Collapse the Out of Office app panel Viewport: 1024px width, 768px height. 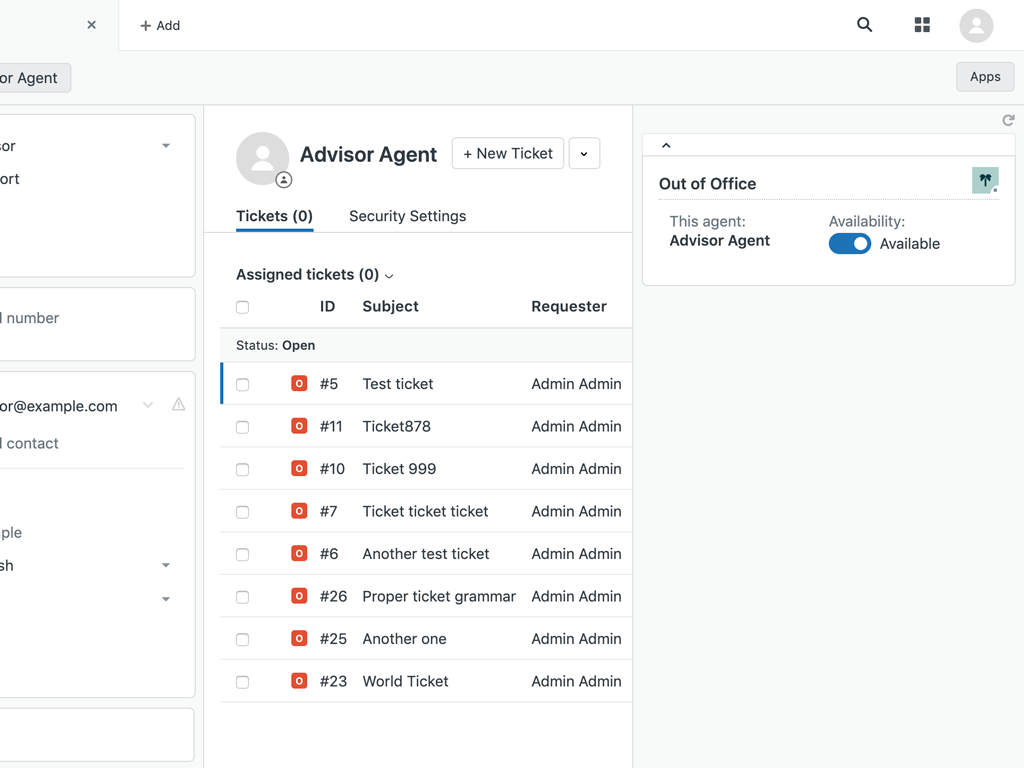[x=666, y=146]
